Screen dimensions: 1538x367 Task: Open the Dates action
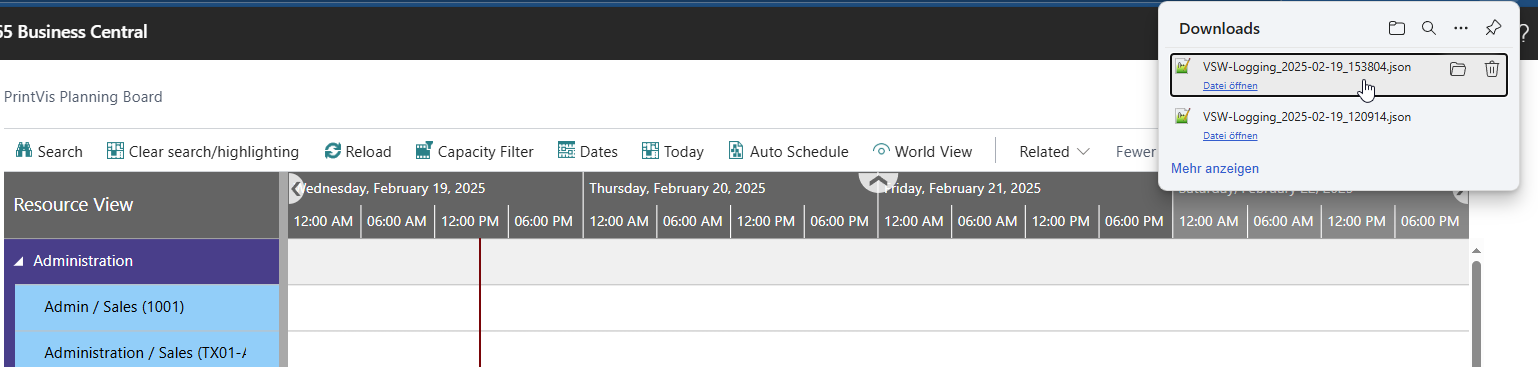point(588,151)
